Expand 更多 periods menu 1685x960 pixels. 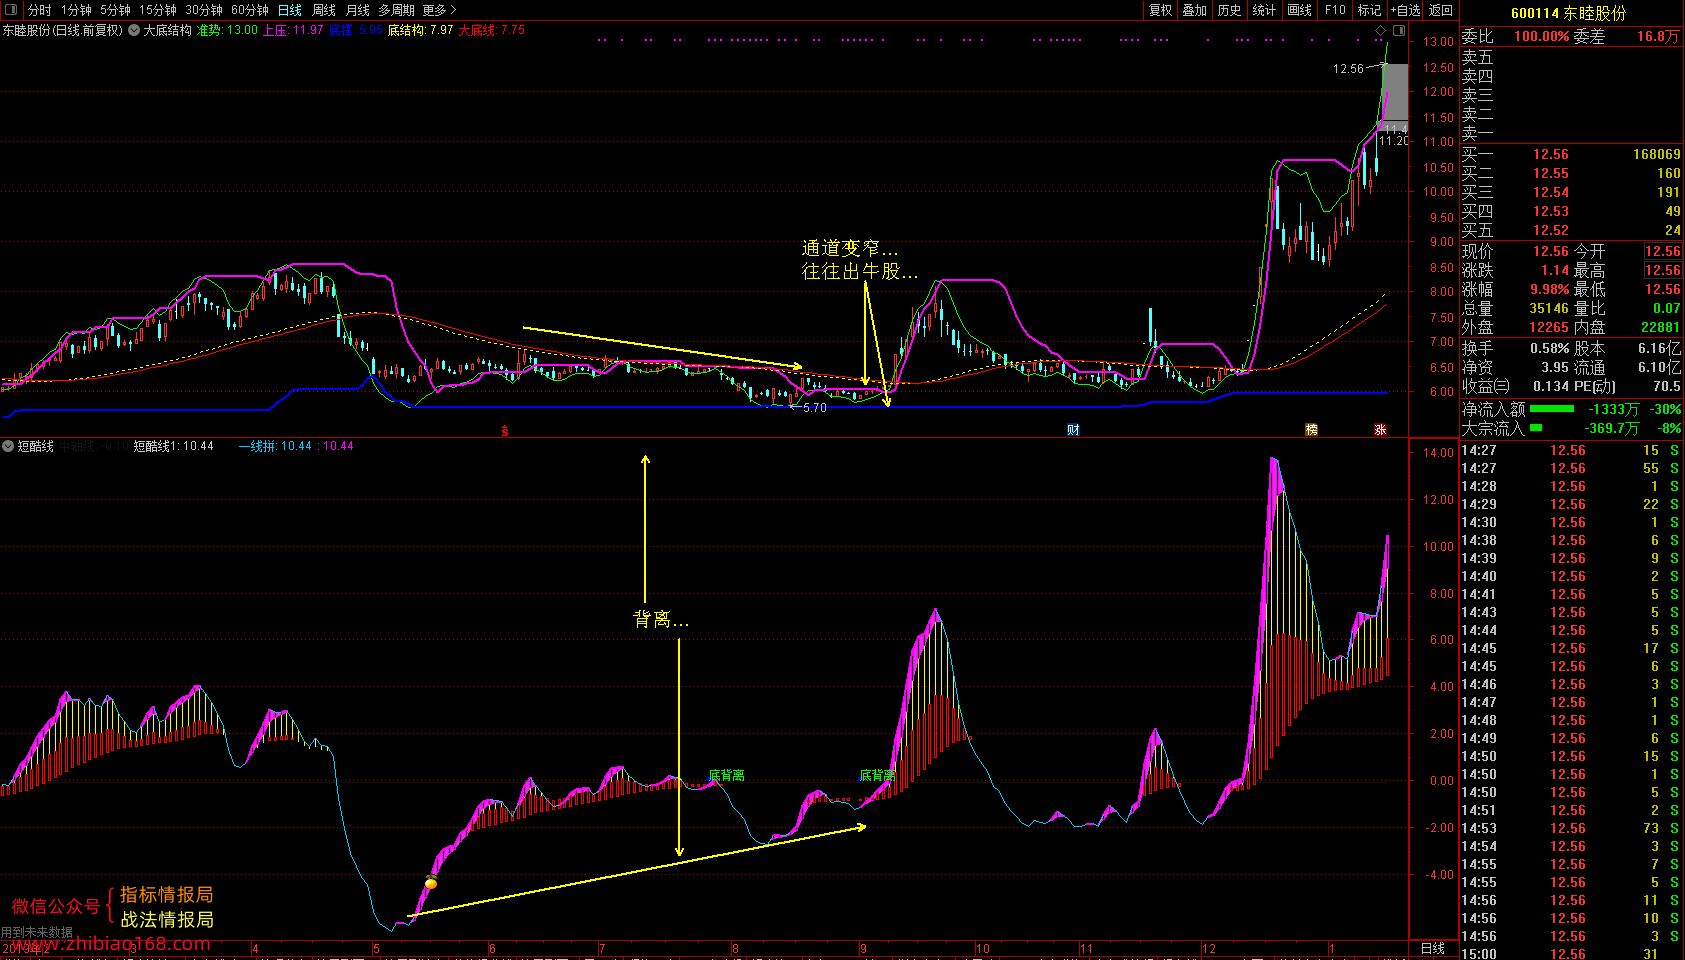click(439, 10)
